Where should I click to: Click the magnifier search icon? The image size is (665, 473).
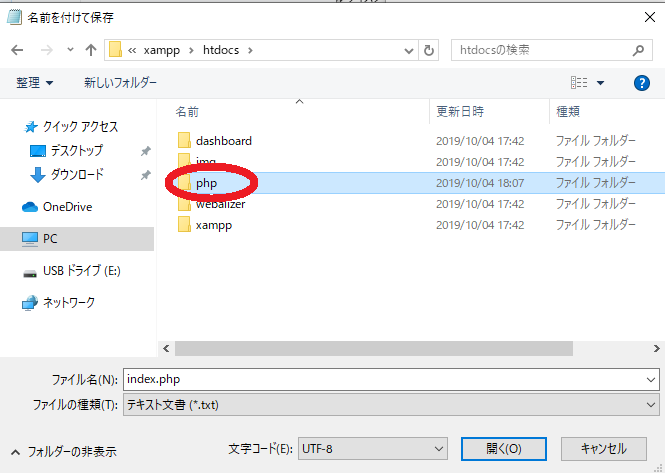[638, 50]
